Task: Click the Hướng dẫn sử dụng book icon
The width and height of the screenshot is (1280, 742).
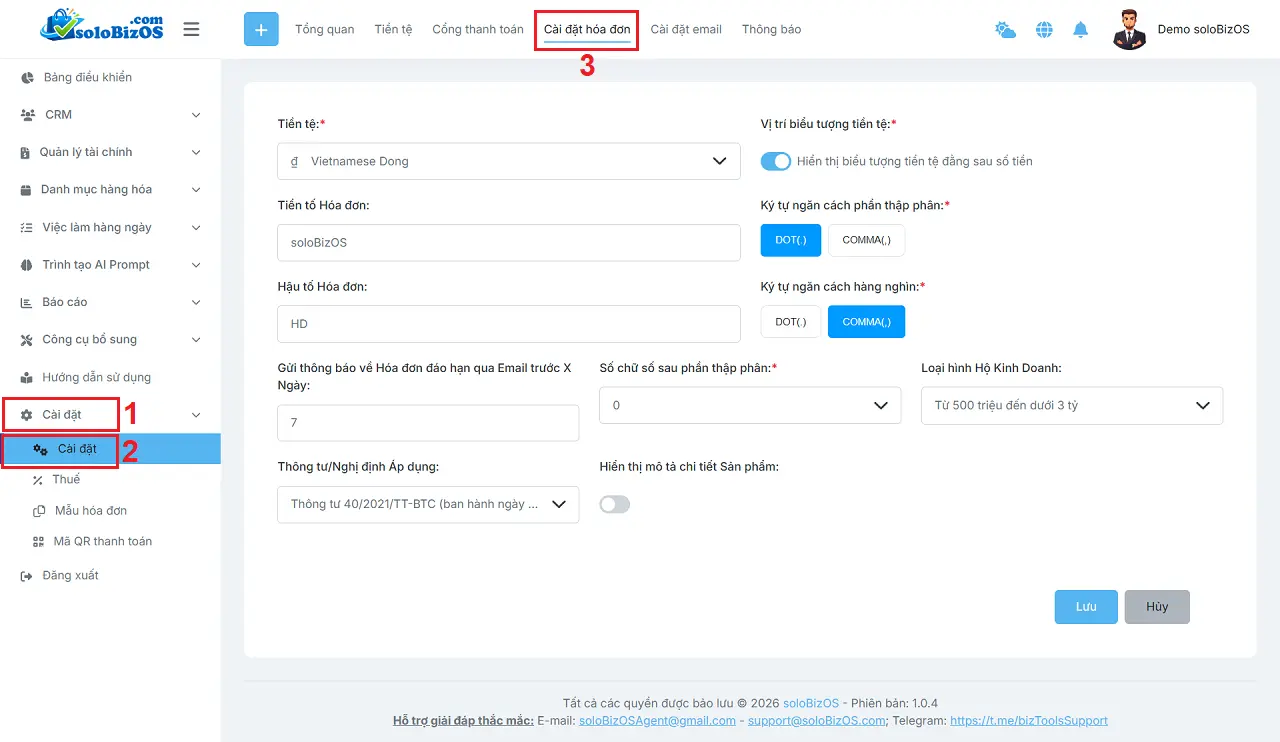Action: coord(27,378)
